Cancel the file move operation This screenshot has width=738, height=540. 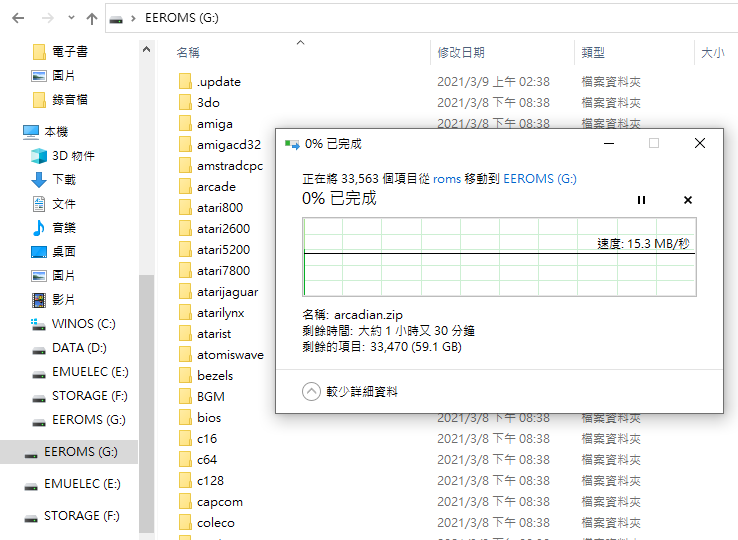pyautogui.click(x=687, y=200)
